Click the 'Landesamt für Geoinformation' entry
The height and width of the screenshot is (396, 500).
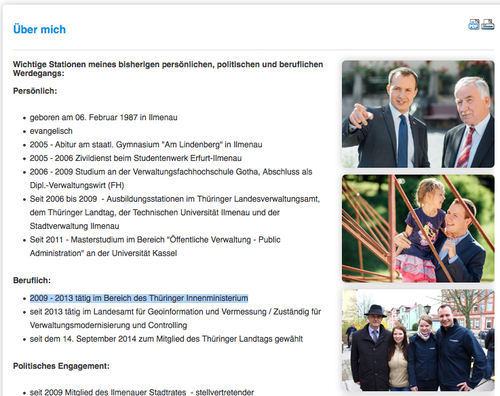click(175, 318)
